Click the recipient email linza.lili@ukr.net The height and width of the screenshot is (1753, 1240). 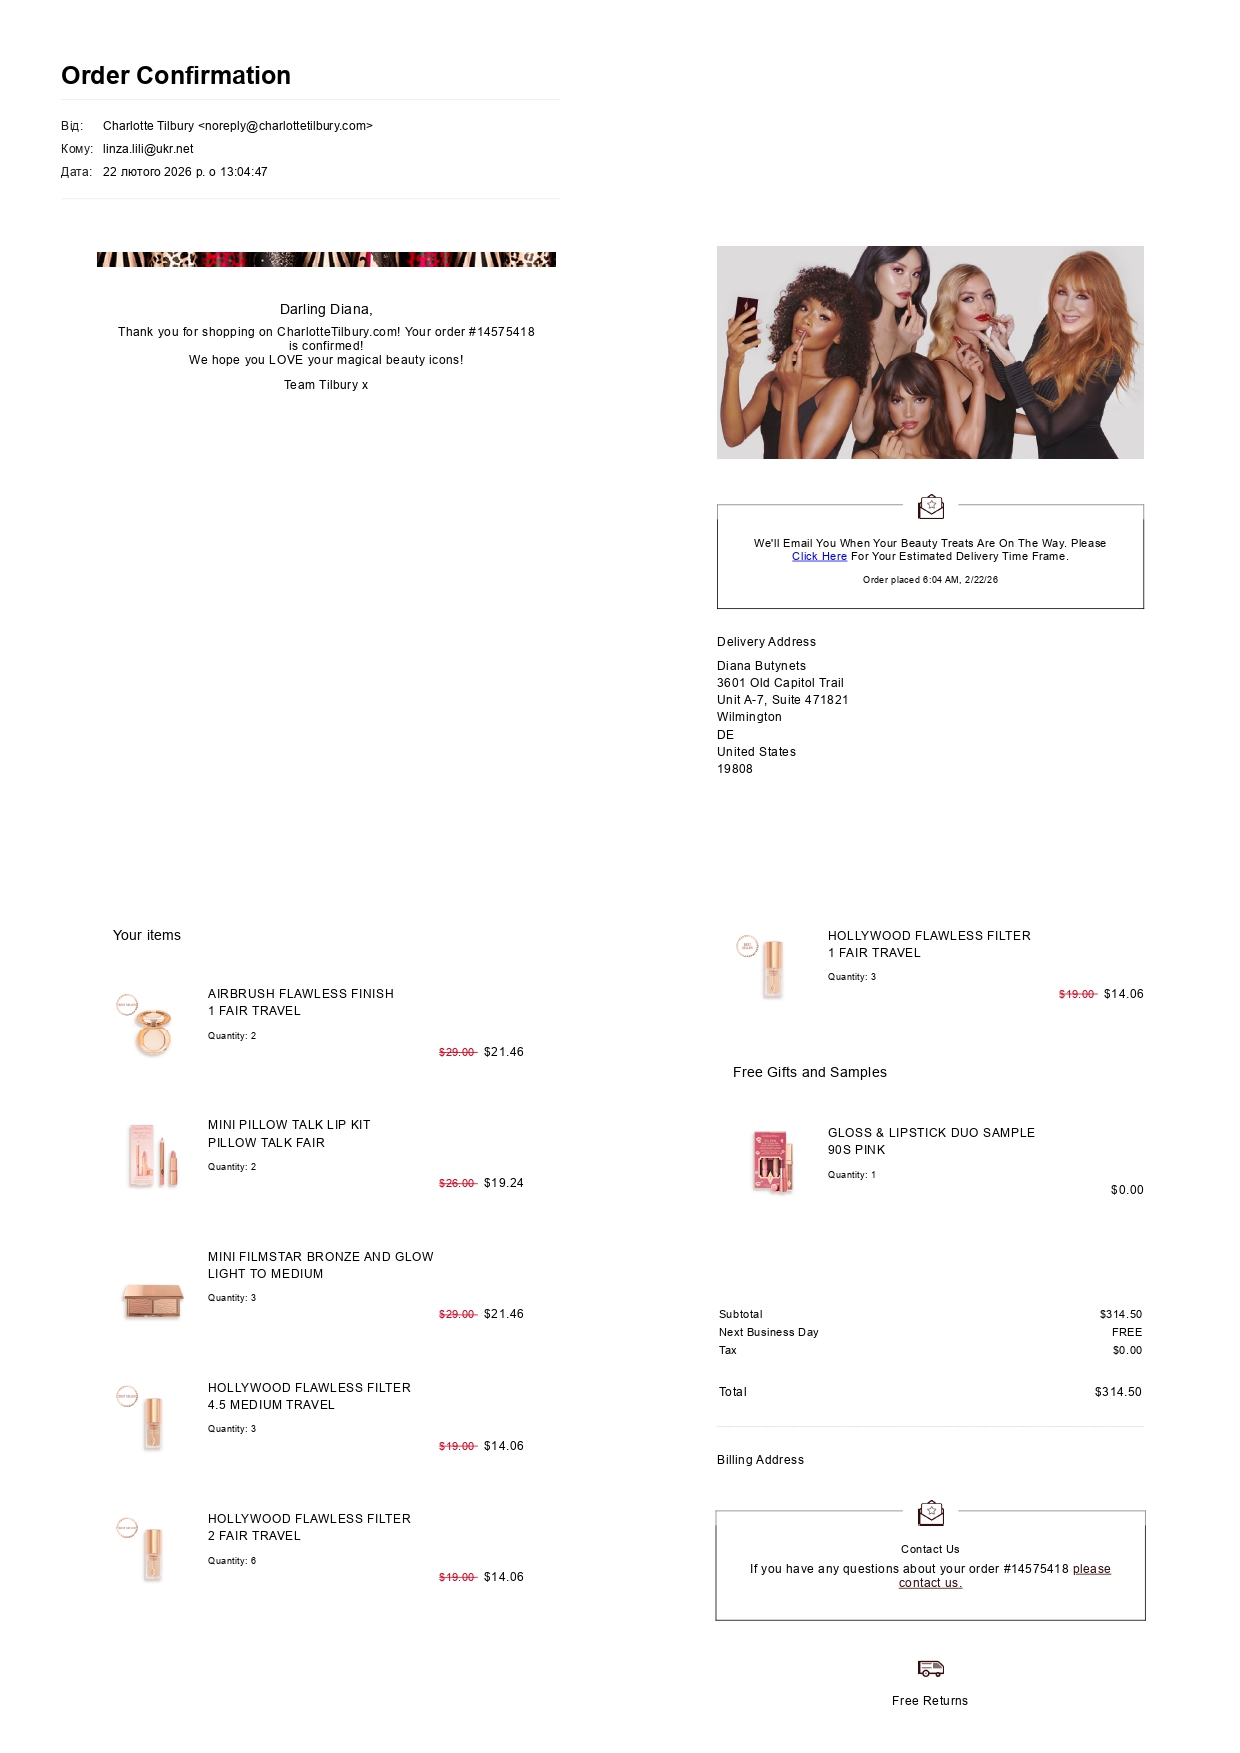(x=148, y=149)
